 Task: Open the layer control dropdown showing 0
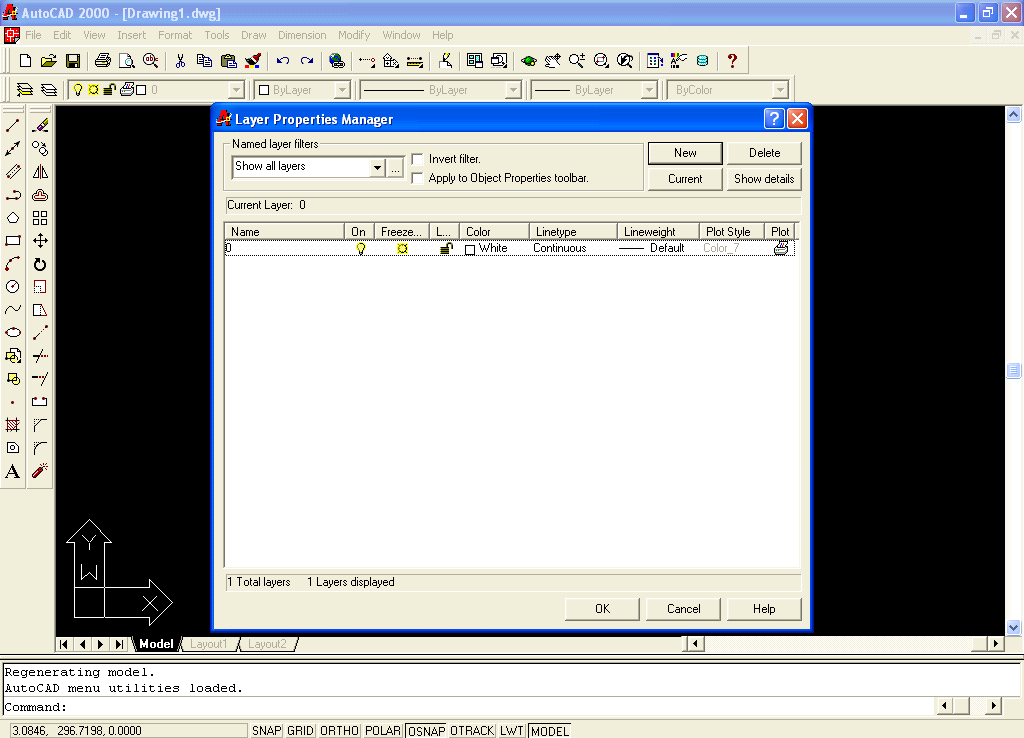236,89
